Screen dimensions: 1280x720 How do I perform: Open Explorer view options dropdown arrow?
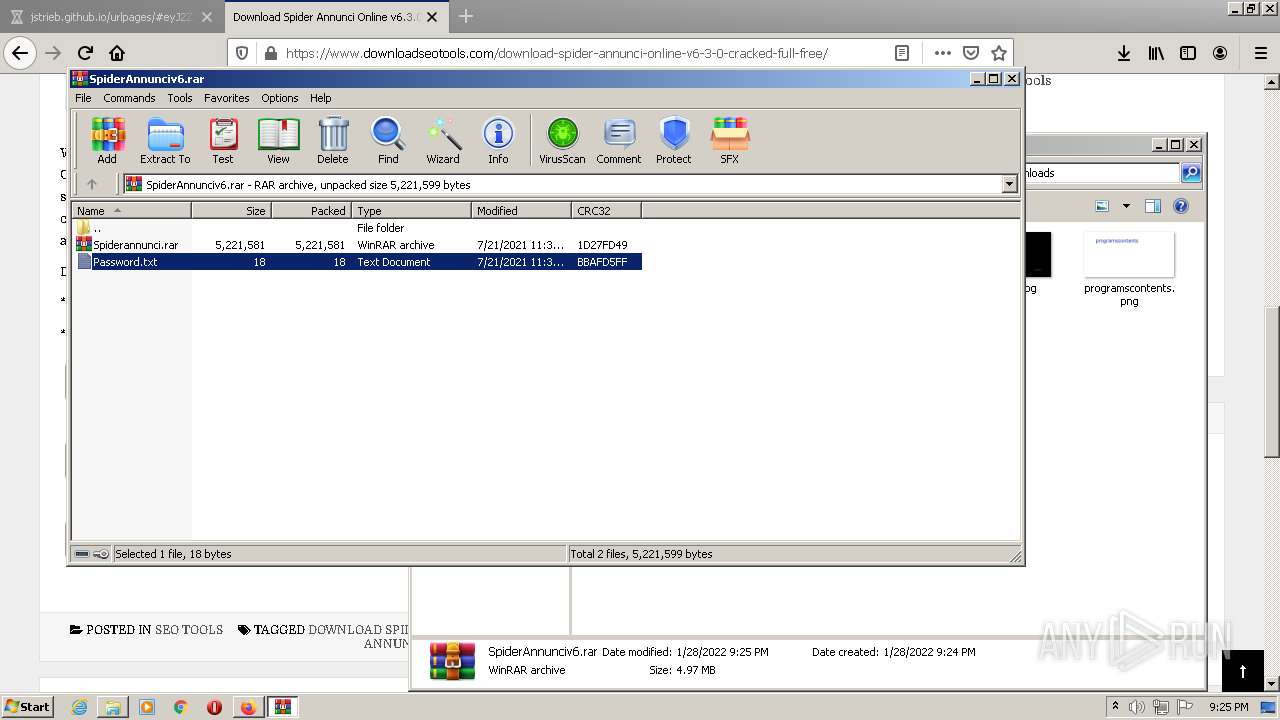click(1126, 206)
